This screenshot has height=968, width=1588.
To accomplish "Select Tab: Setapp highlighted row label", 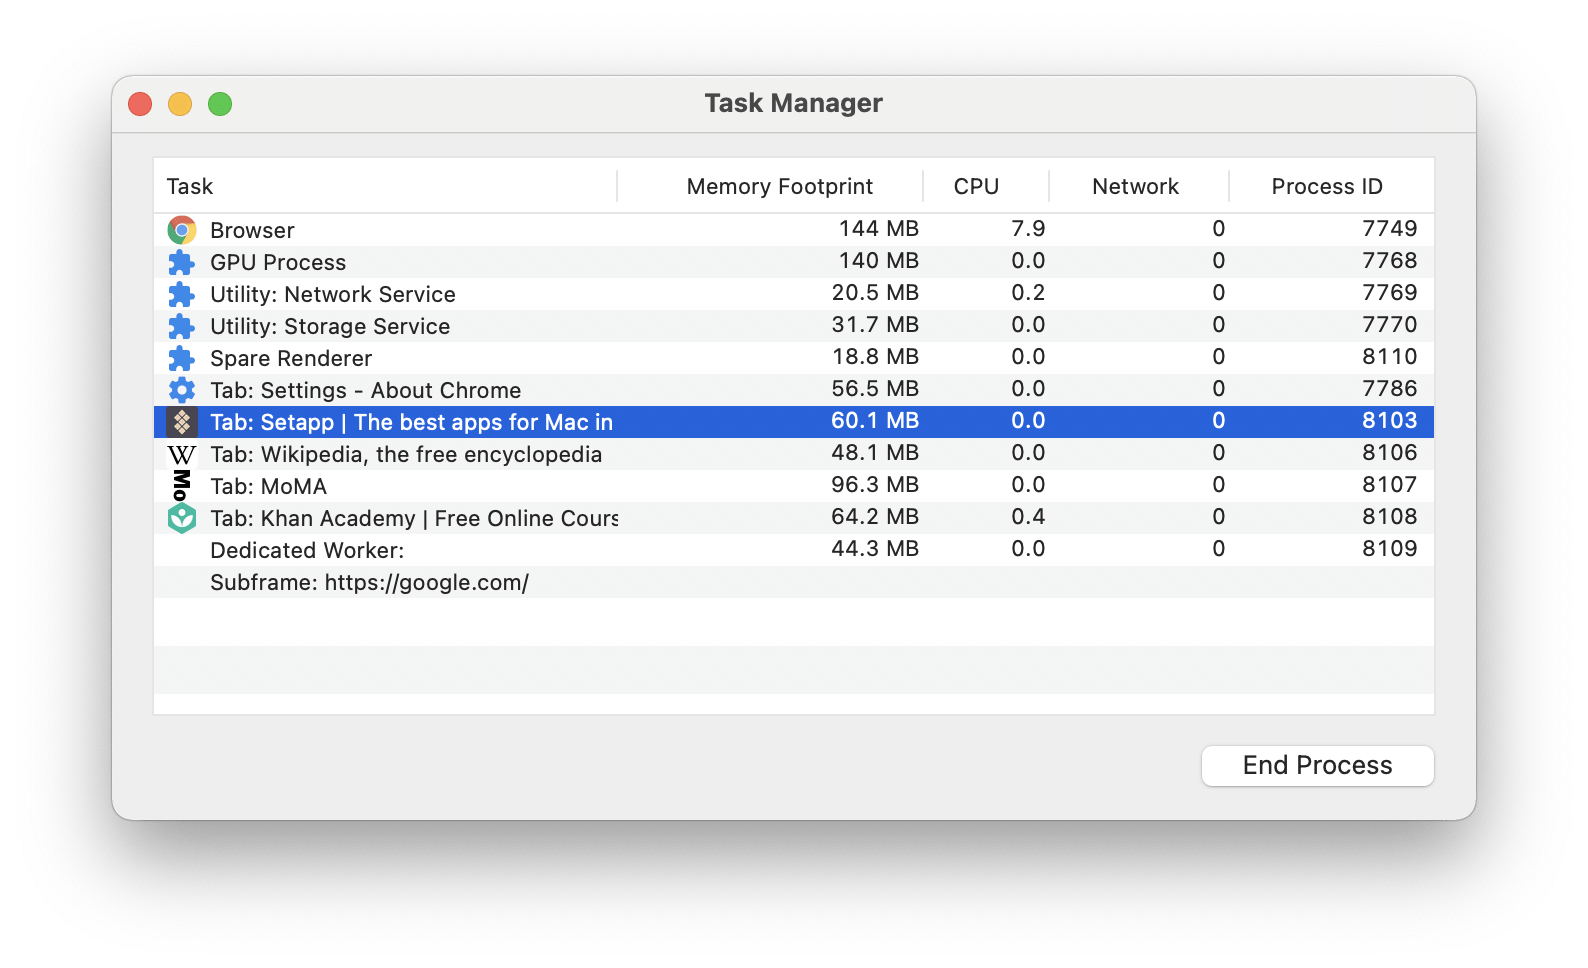I will pos(412,422).
